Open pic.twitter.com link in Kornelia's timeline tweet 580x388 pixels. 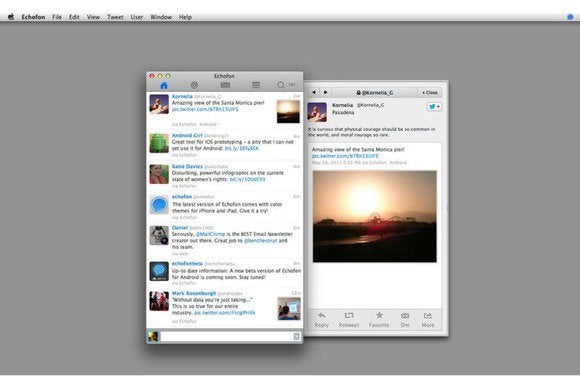pyautogui.click(x=205, y=109)
